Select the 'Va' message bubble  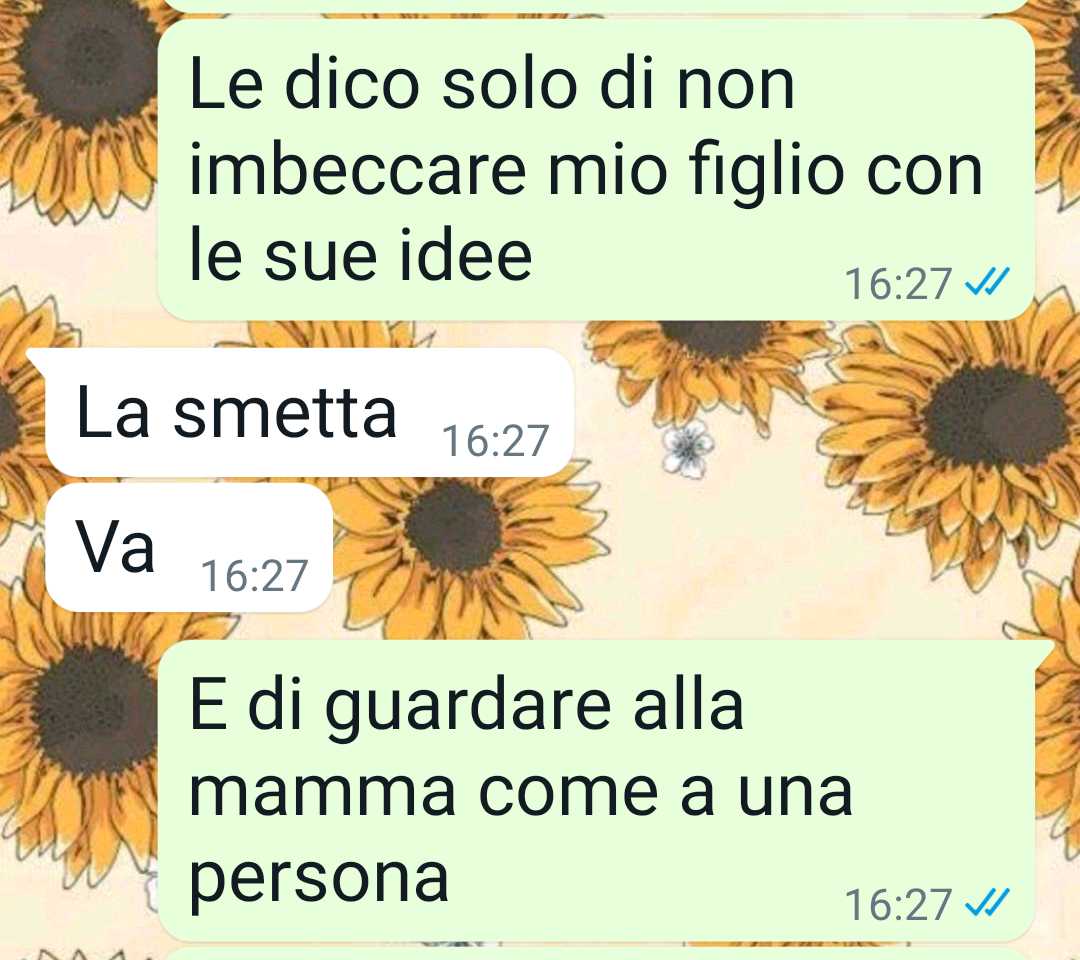[x=189, y=547]
